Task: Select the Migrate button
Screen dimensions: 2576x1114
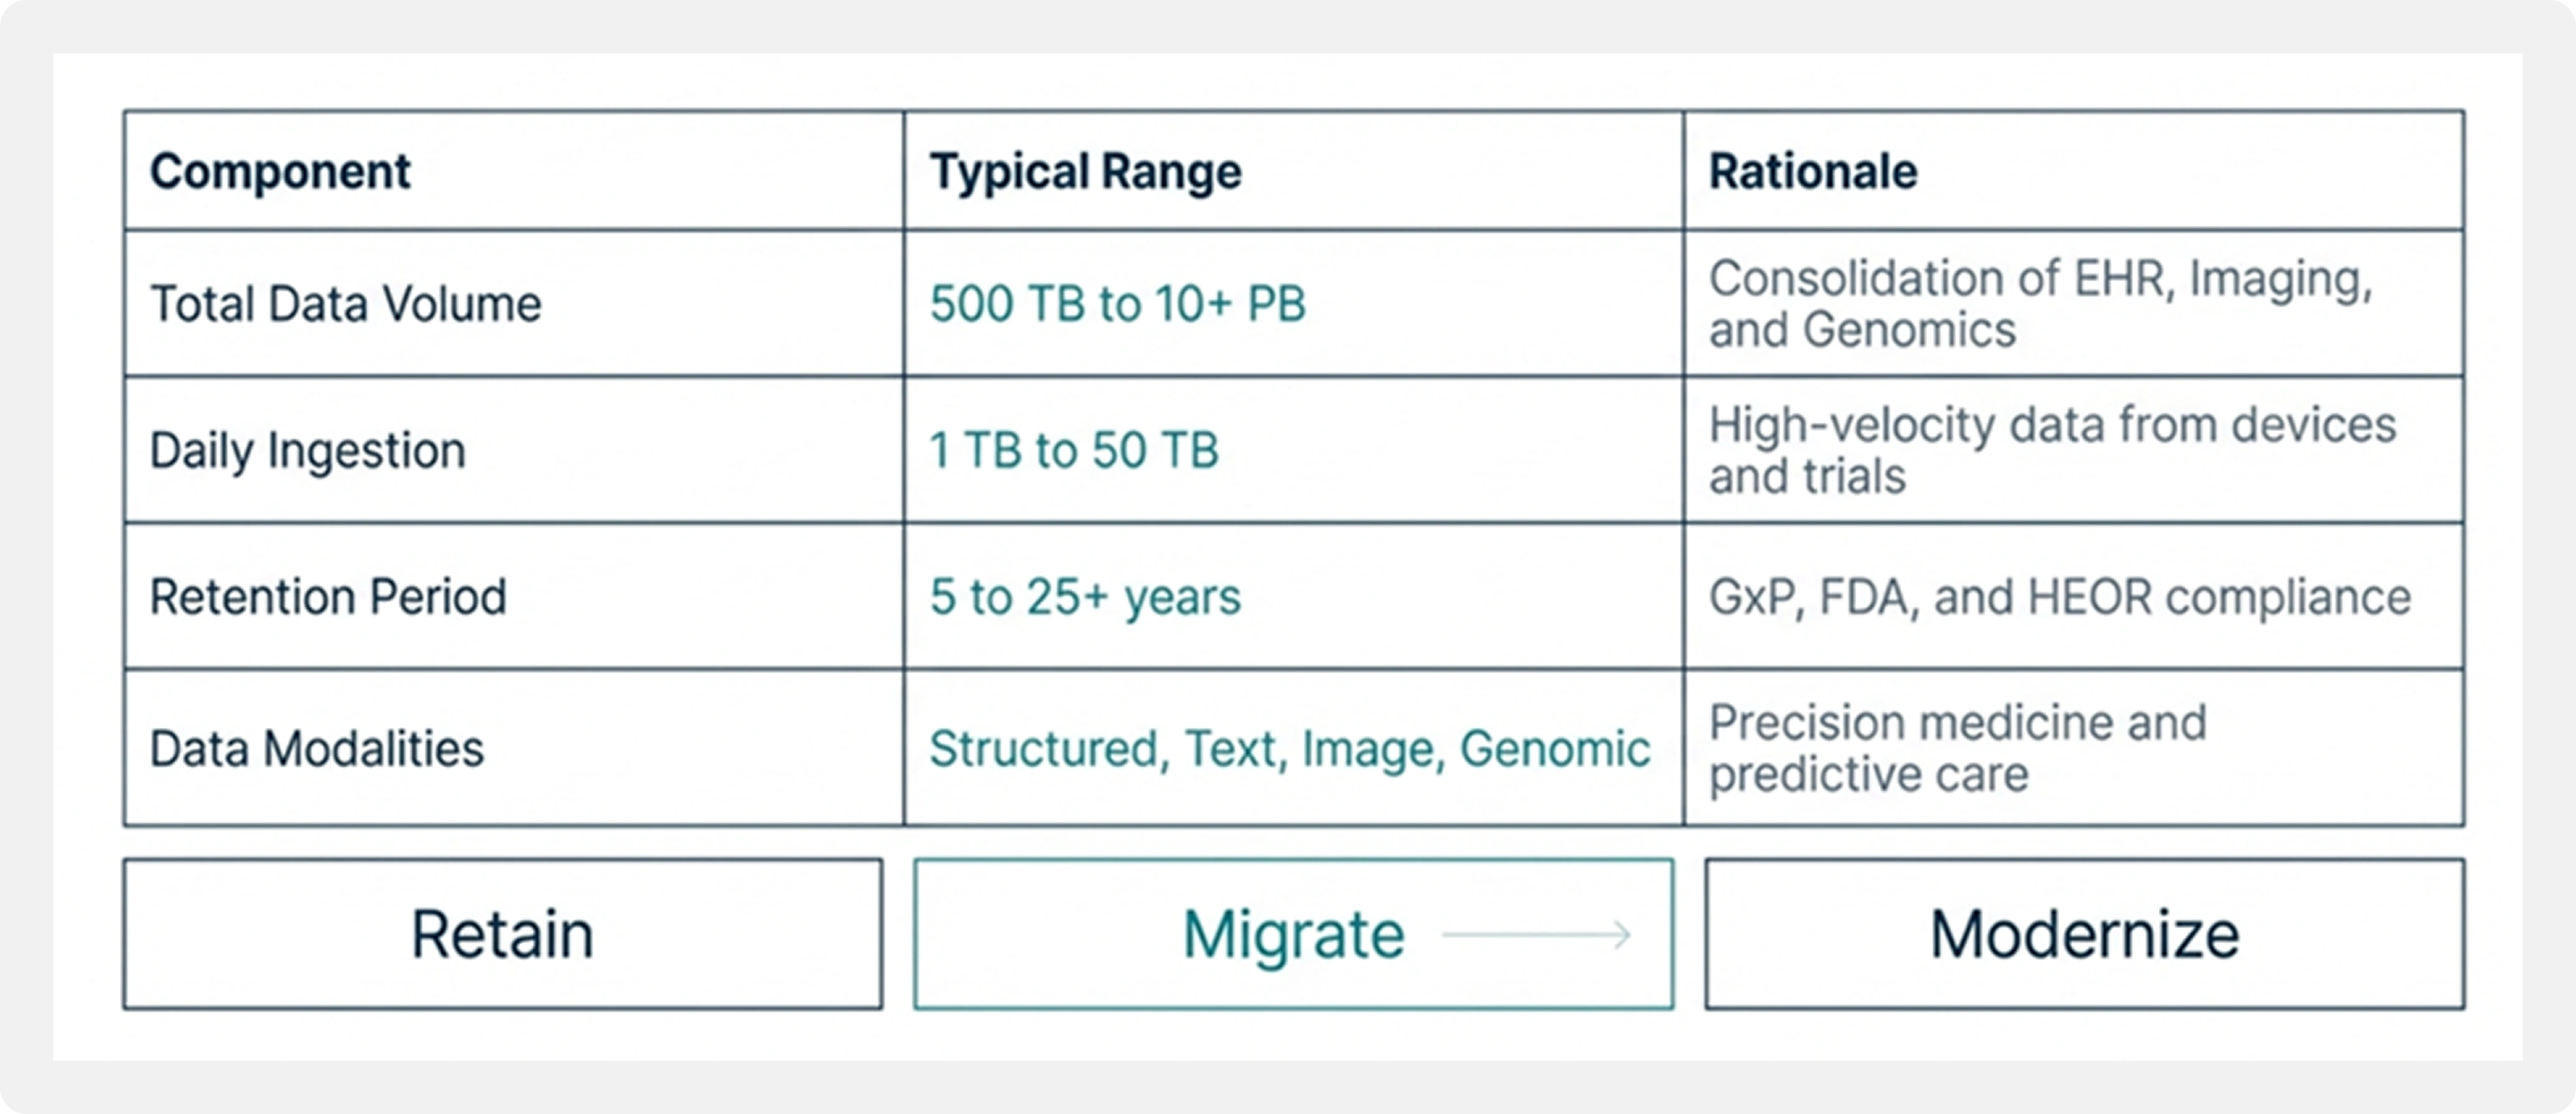Action: pyautogui.click(x=1292, y=934)
